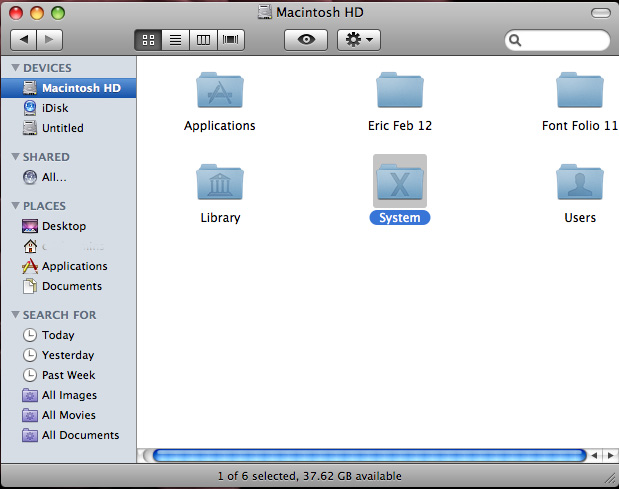Go back with the left arrow button
Image resolution: width=619 pixels, height=489 pixels.
click(23, 40)
